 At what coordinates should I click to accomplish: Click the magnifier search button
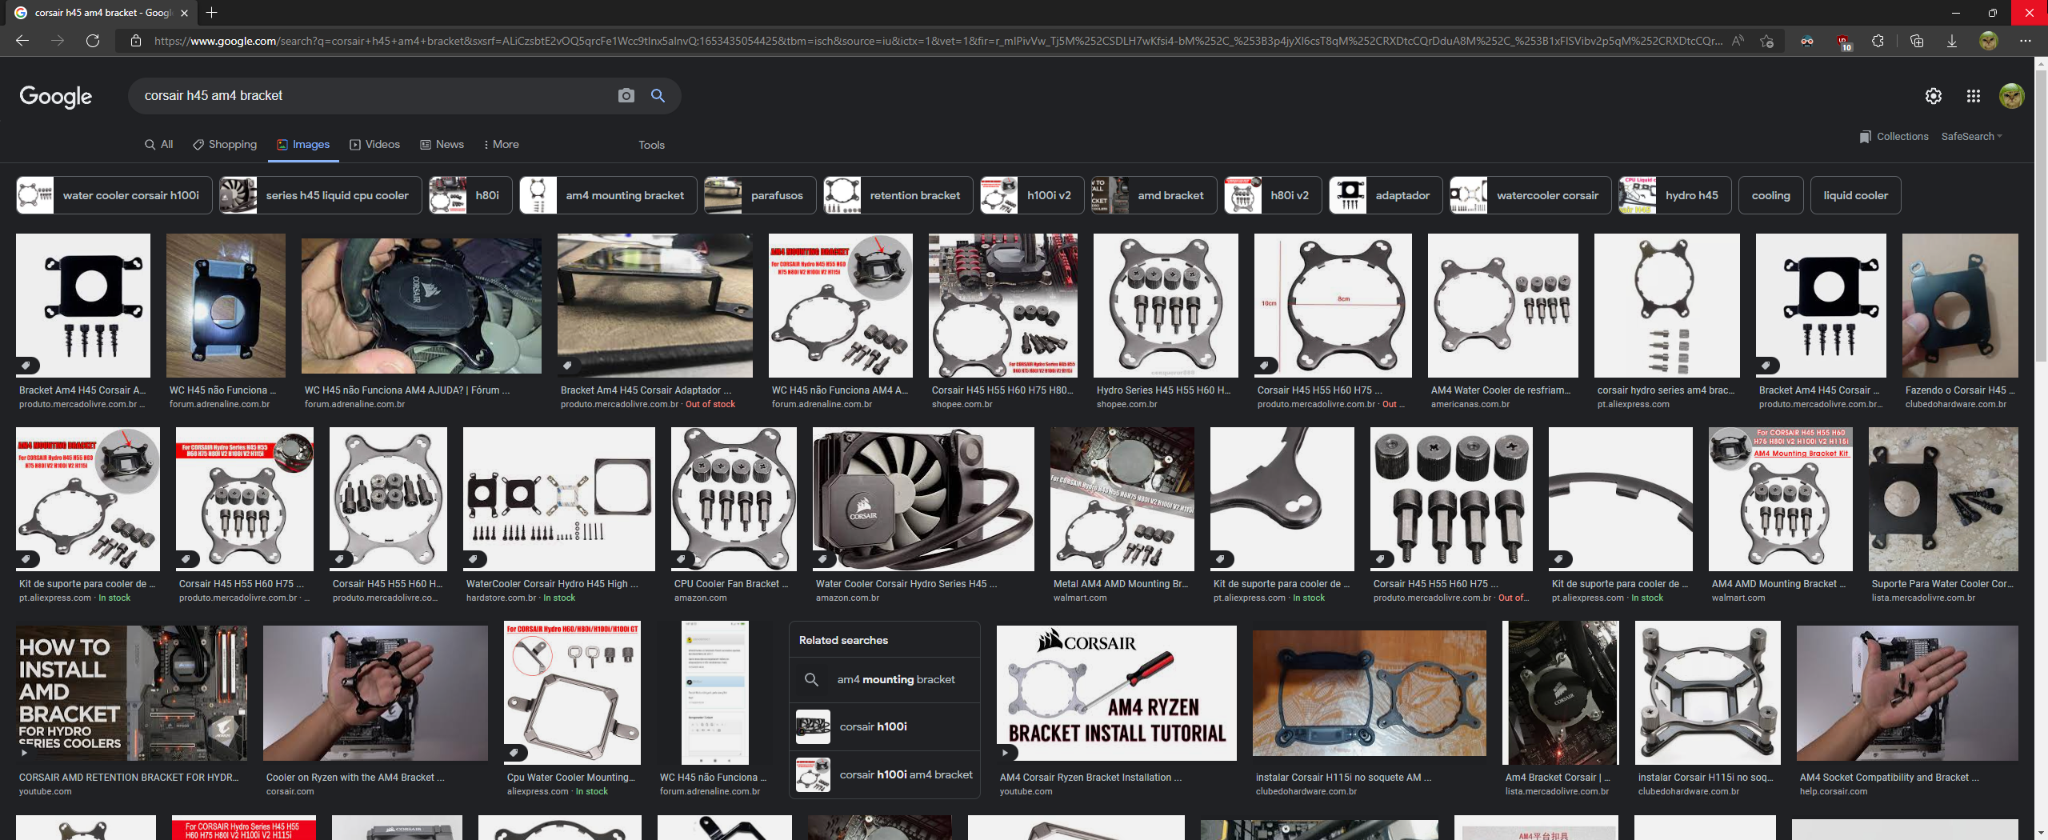click(658, 96)
